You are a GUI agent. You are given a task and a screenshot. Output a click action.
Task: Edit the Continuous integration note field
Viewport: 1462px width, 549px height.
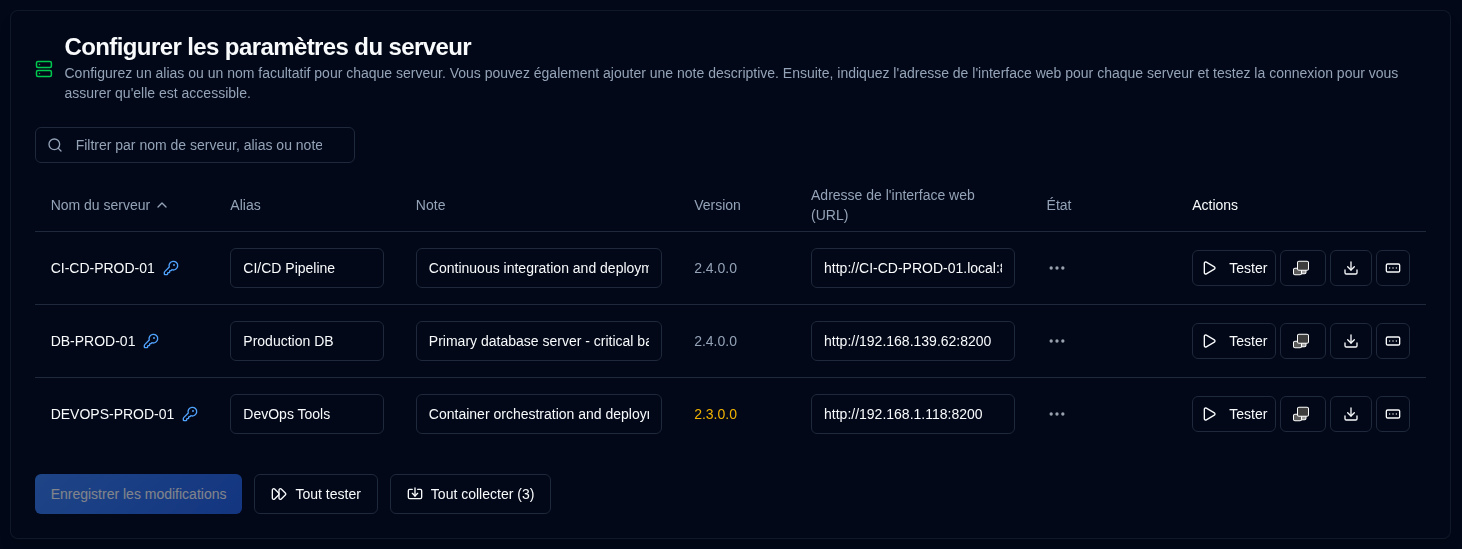pyautogui.click(x=539, y=268)
